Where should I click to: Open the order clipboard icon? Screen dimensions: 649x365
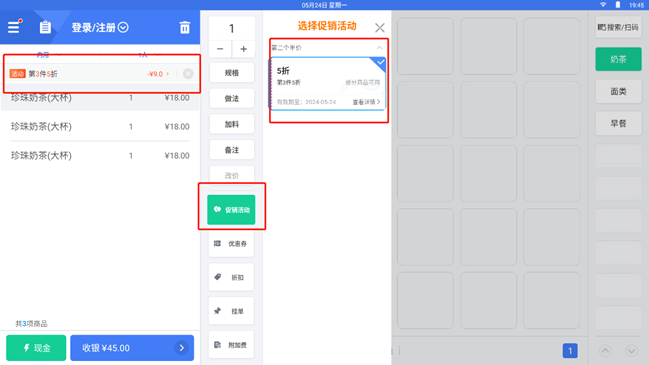click(45, 27)
